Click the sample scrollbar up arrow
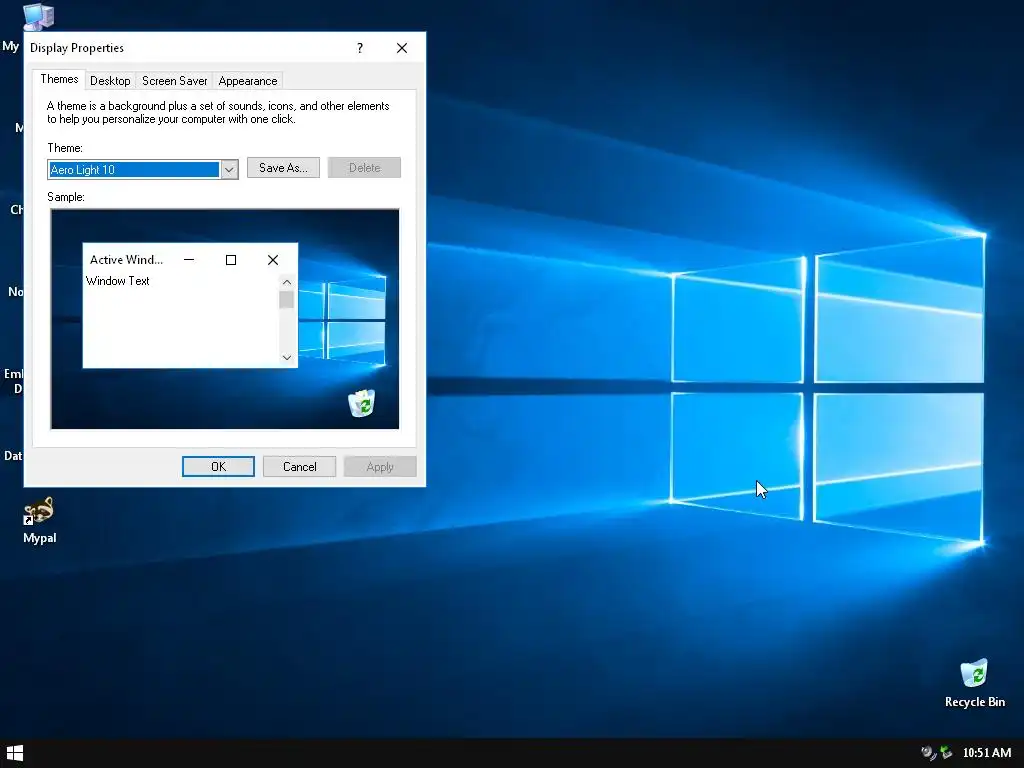 point(287,282)
